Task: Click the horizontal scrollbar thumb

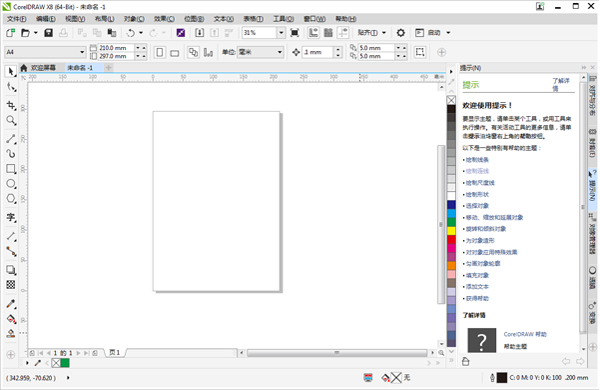Action: coord(337,352)
